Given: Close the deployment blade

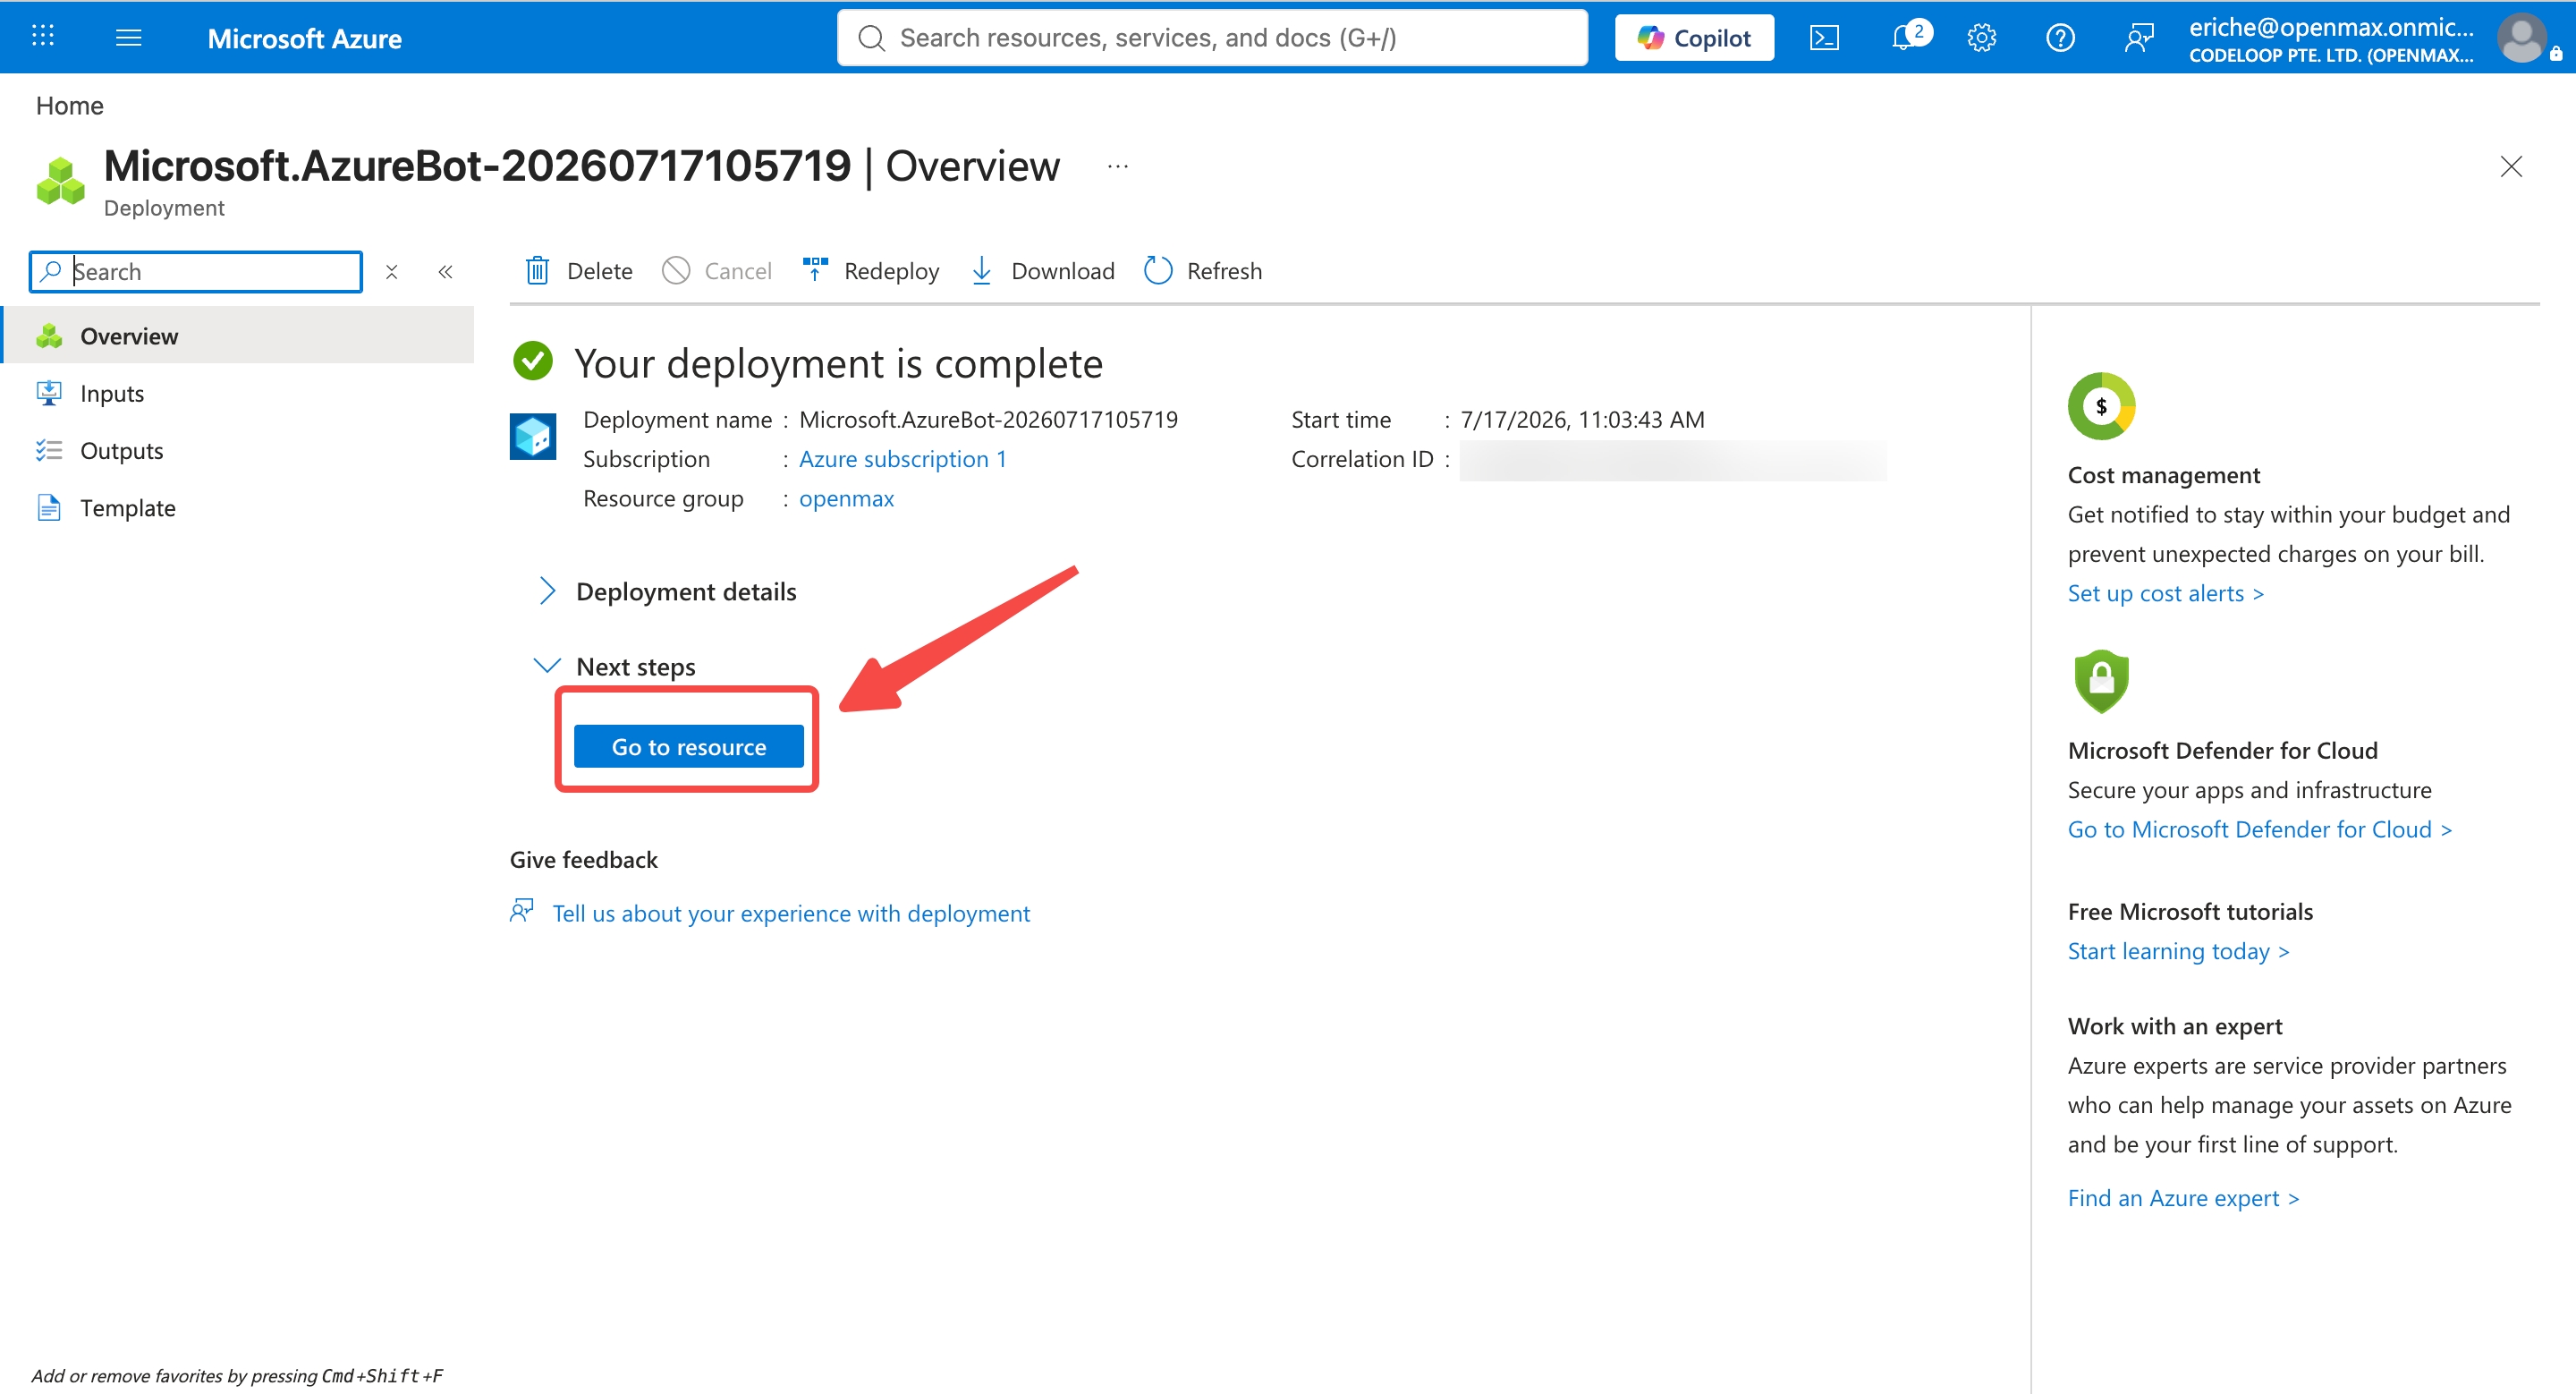Looking at the screenshot, I should (x=2511, y=166).
